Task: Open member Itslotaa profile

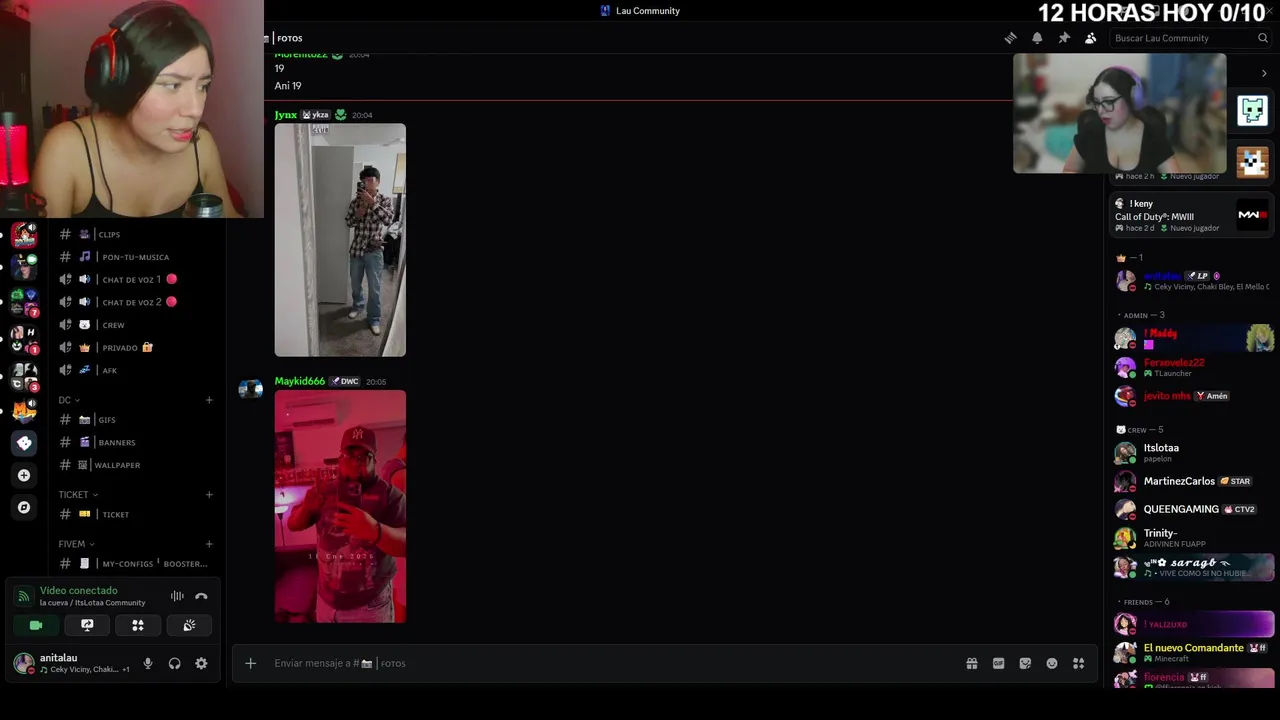Action: [x=1194, y=452]
